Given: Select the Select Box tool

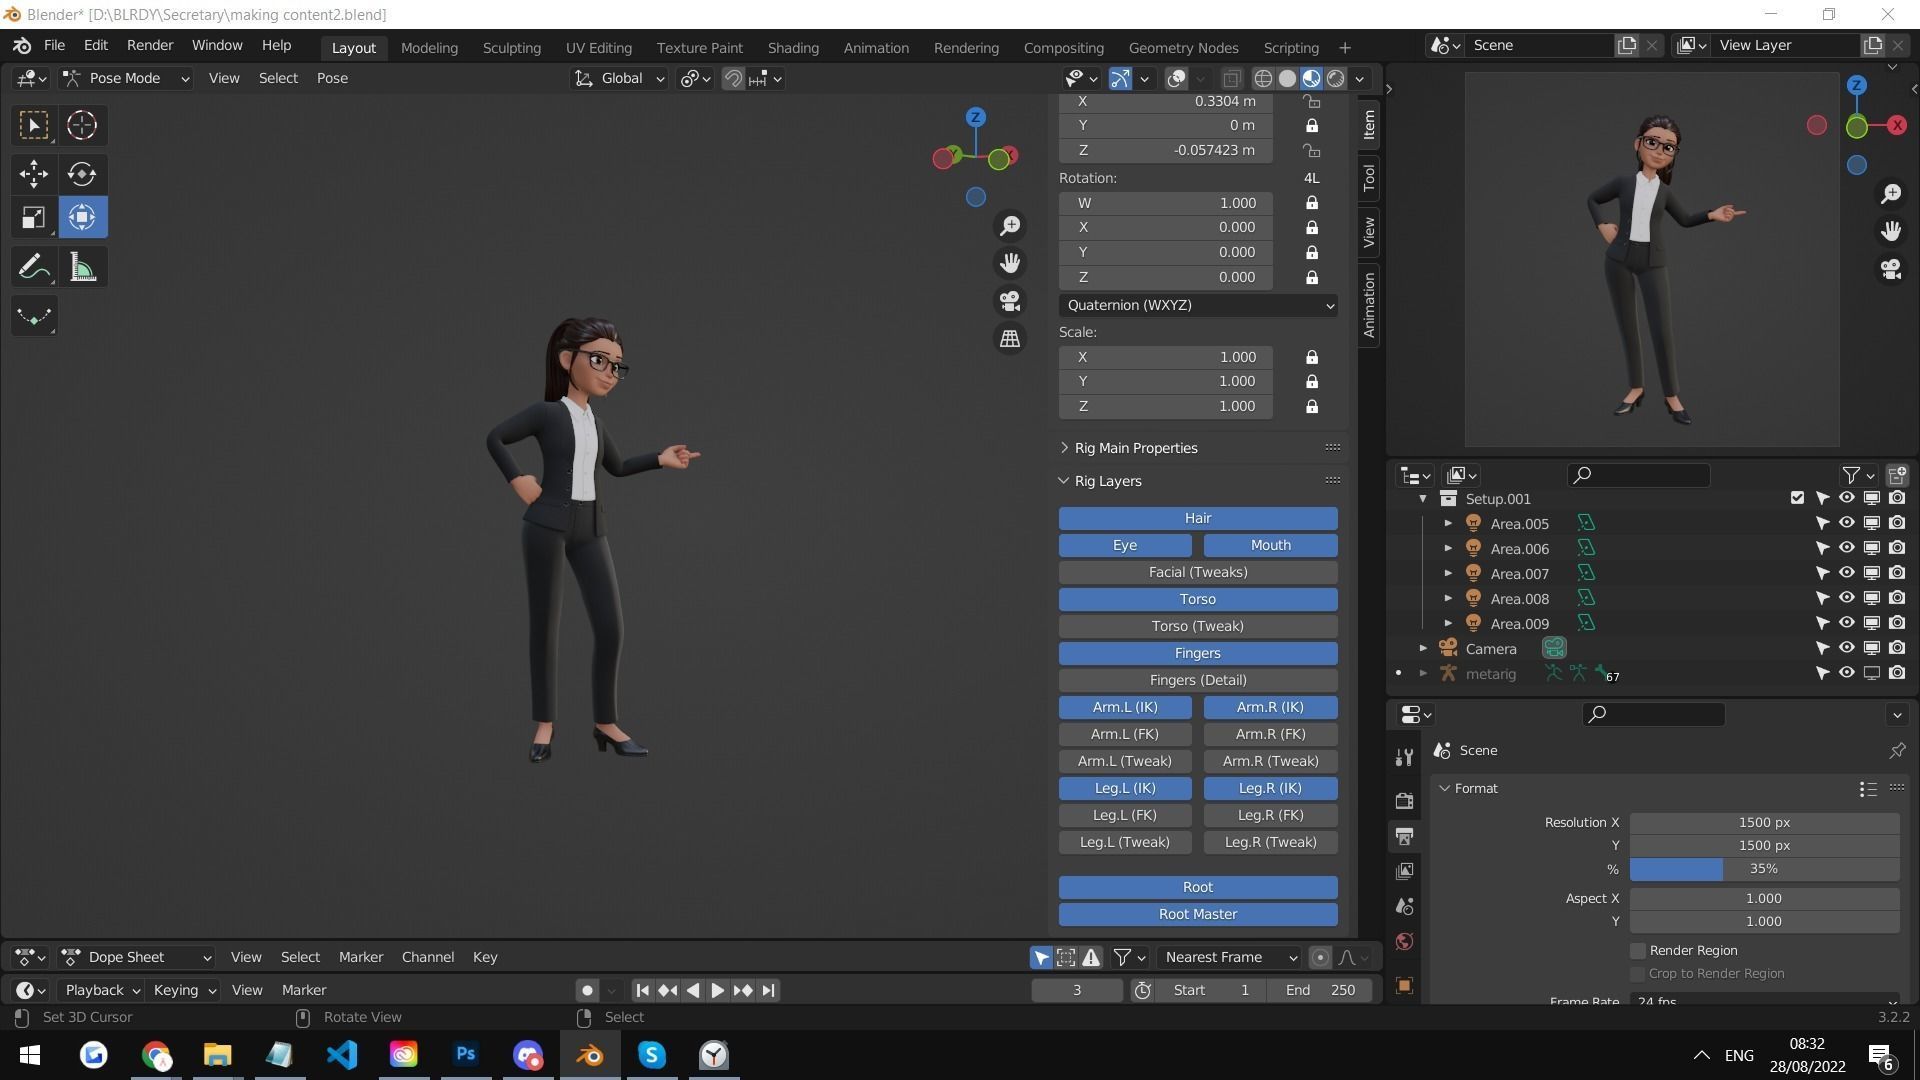Looking at the screenshot, I should (x=34, y=125).
